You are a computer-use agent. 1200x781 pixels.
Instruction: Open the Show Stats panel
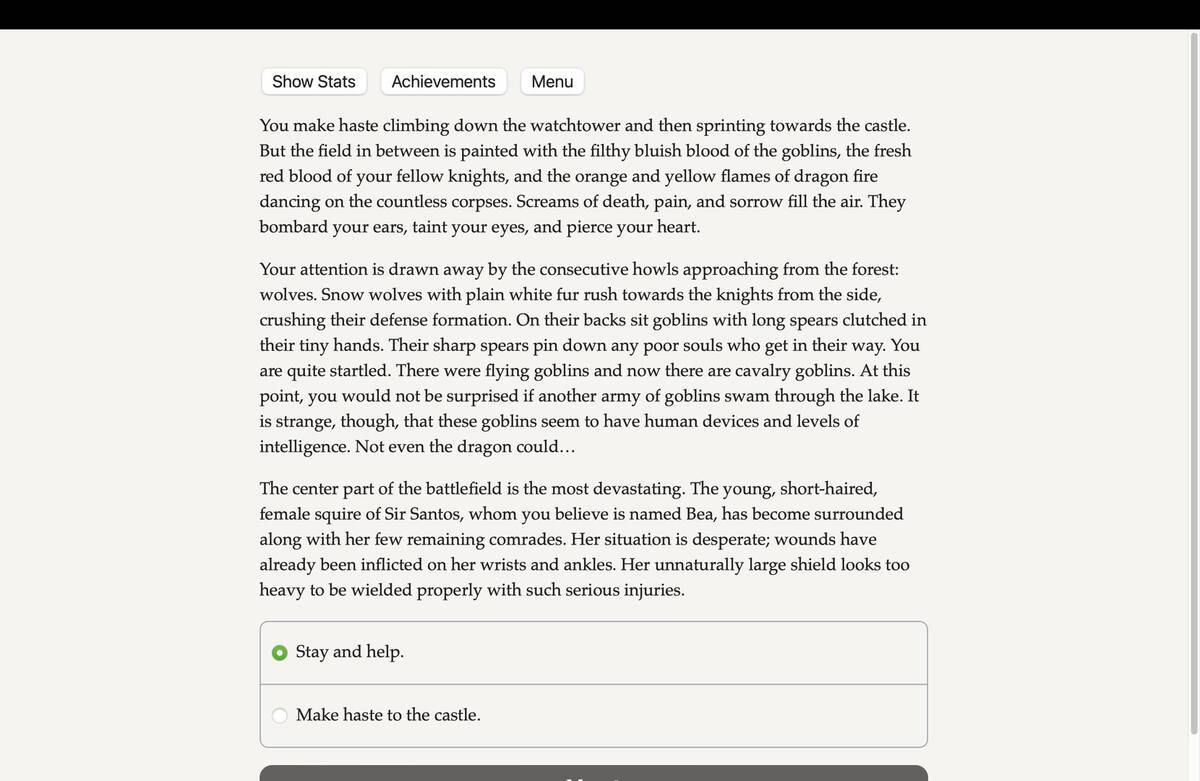click(x=314, y=82)
